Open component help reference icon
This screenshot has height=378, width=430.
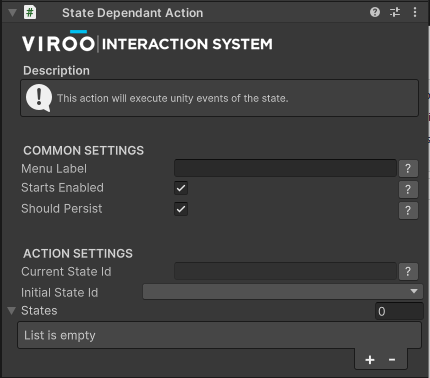pos(375,12)
